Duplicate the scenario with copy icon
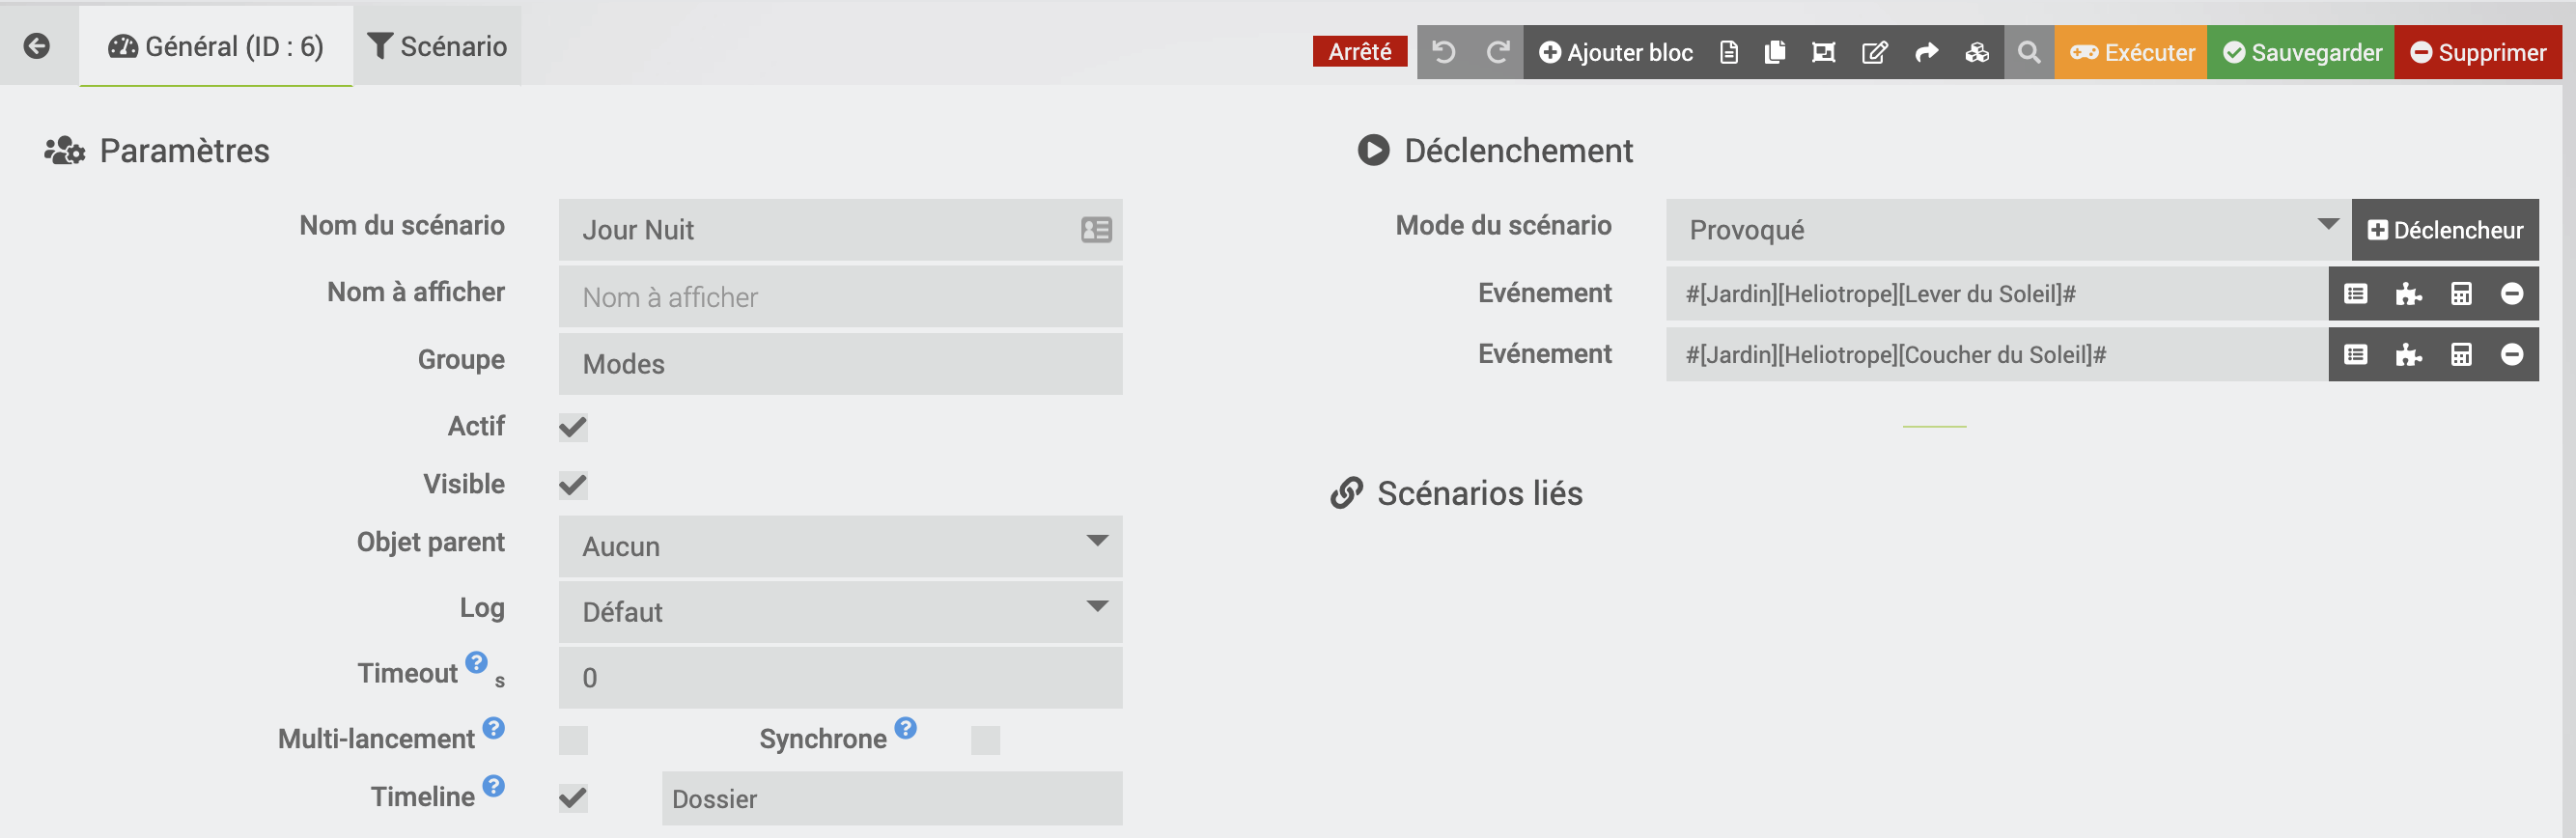This screenshot has height=838, width=2576. (x=1775, y=52)
